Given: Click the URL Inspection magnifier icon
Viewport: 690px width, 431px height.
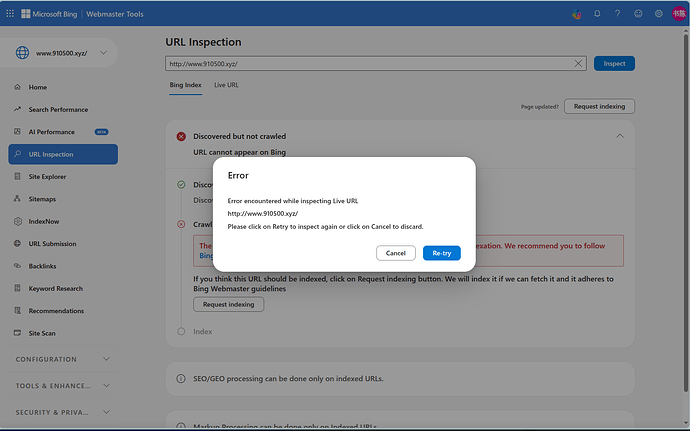Looking at the screenshot, I should [17, 154].
